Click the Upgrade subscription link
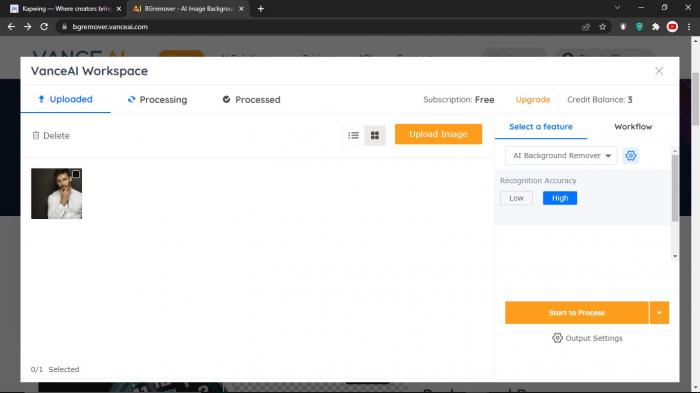 533,100
